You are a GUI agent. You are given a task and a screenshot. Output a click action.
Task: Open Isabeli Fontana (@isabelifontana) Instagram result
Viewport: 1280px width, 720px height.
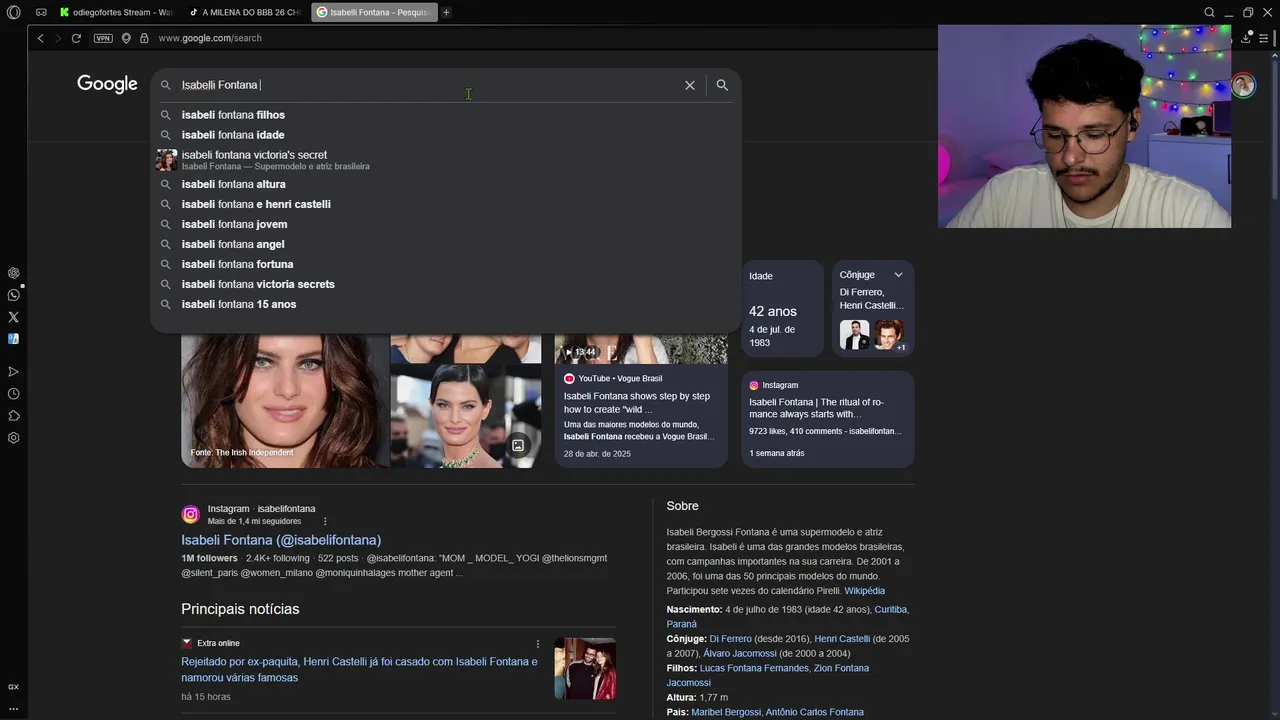pos(281,540)
